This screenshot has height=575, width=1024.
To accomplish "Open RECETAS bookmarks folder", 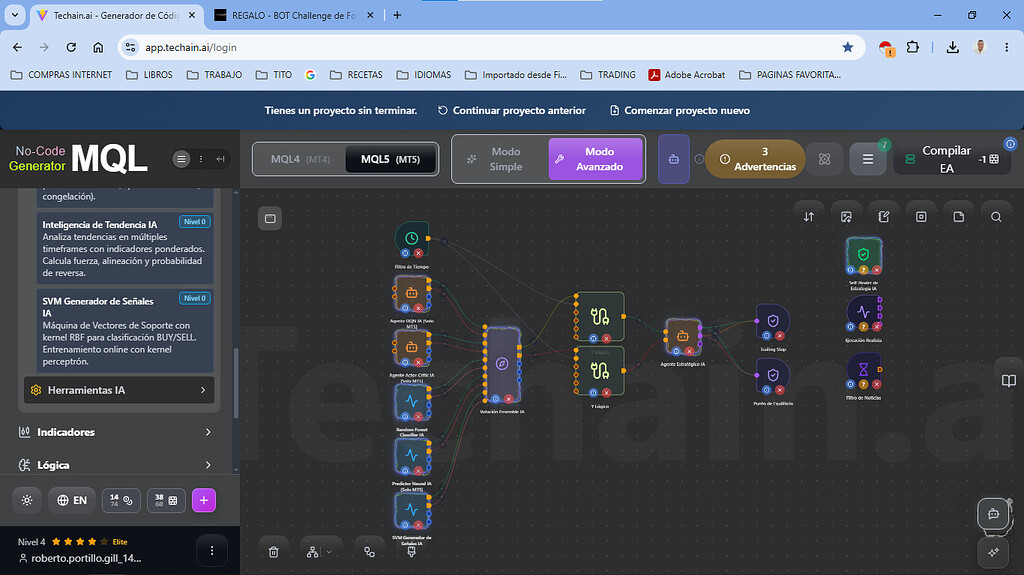I will click(x=357, y=75).
